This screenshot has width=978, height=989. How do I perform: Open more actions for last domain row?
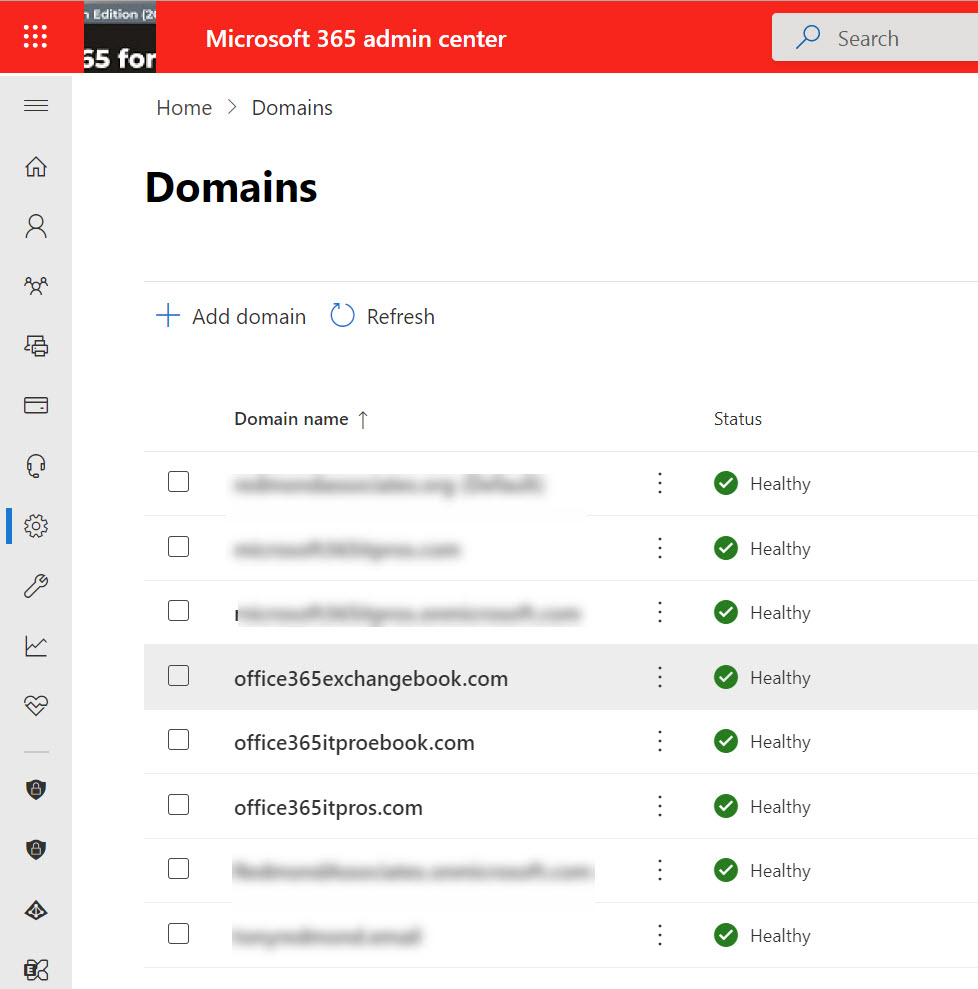pos(660,935)
